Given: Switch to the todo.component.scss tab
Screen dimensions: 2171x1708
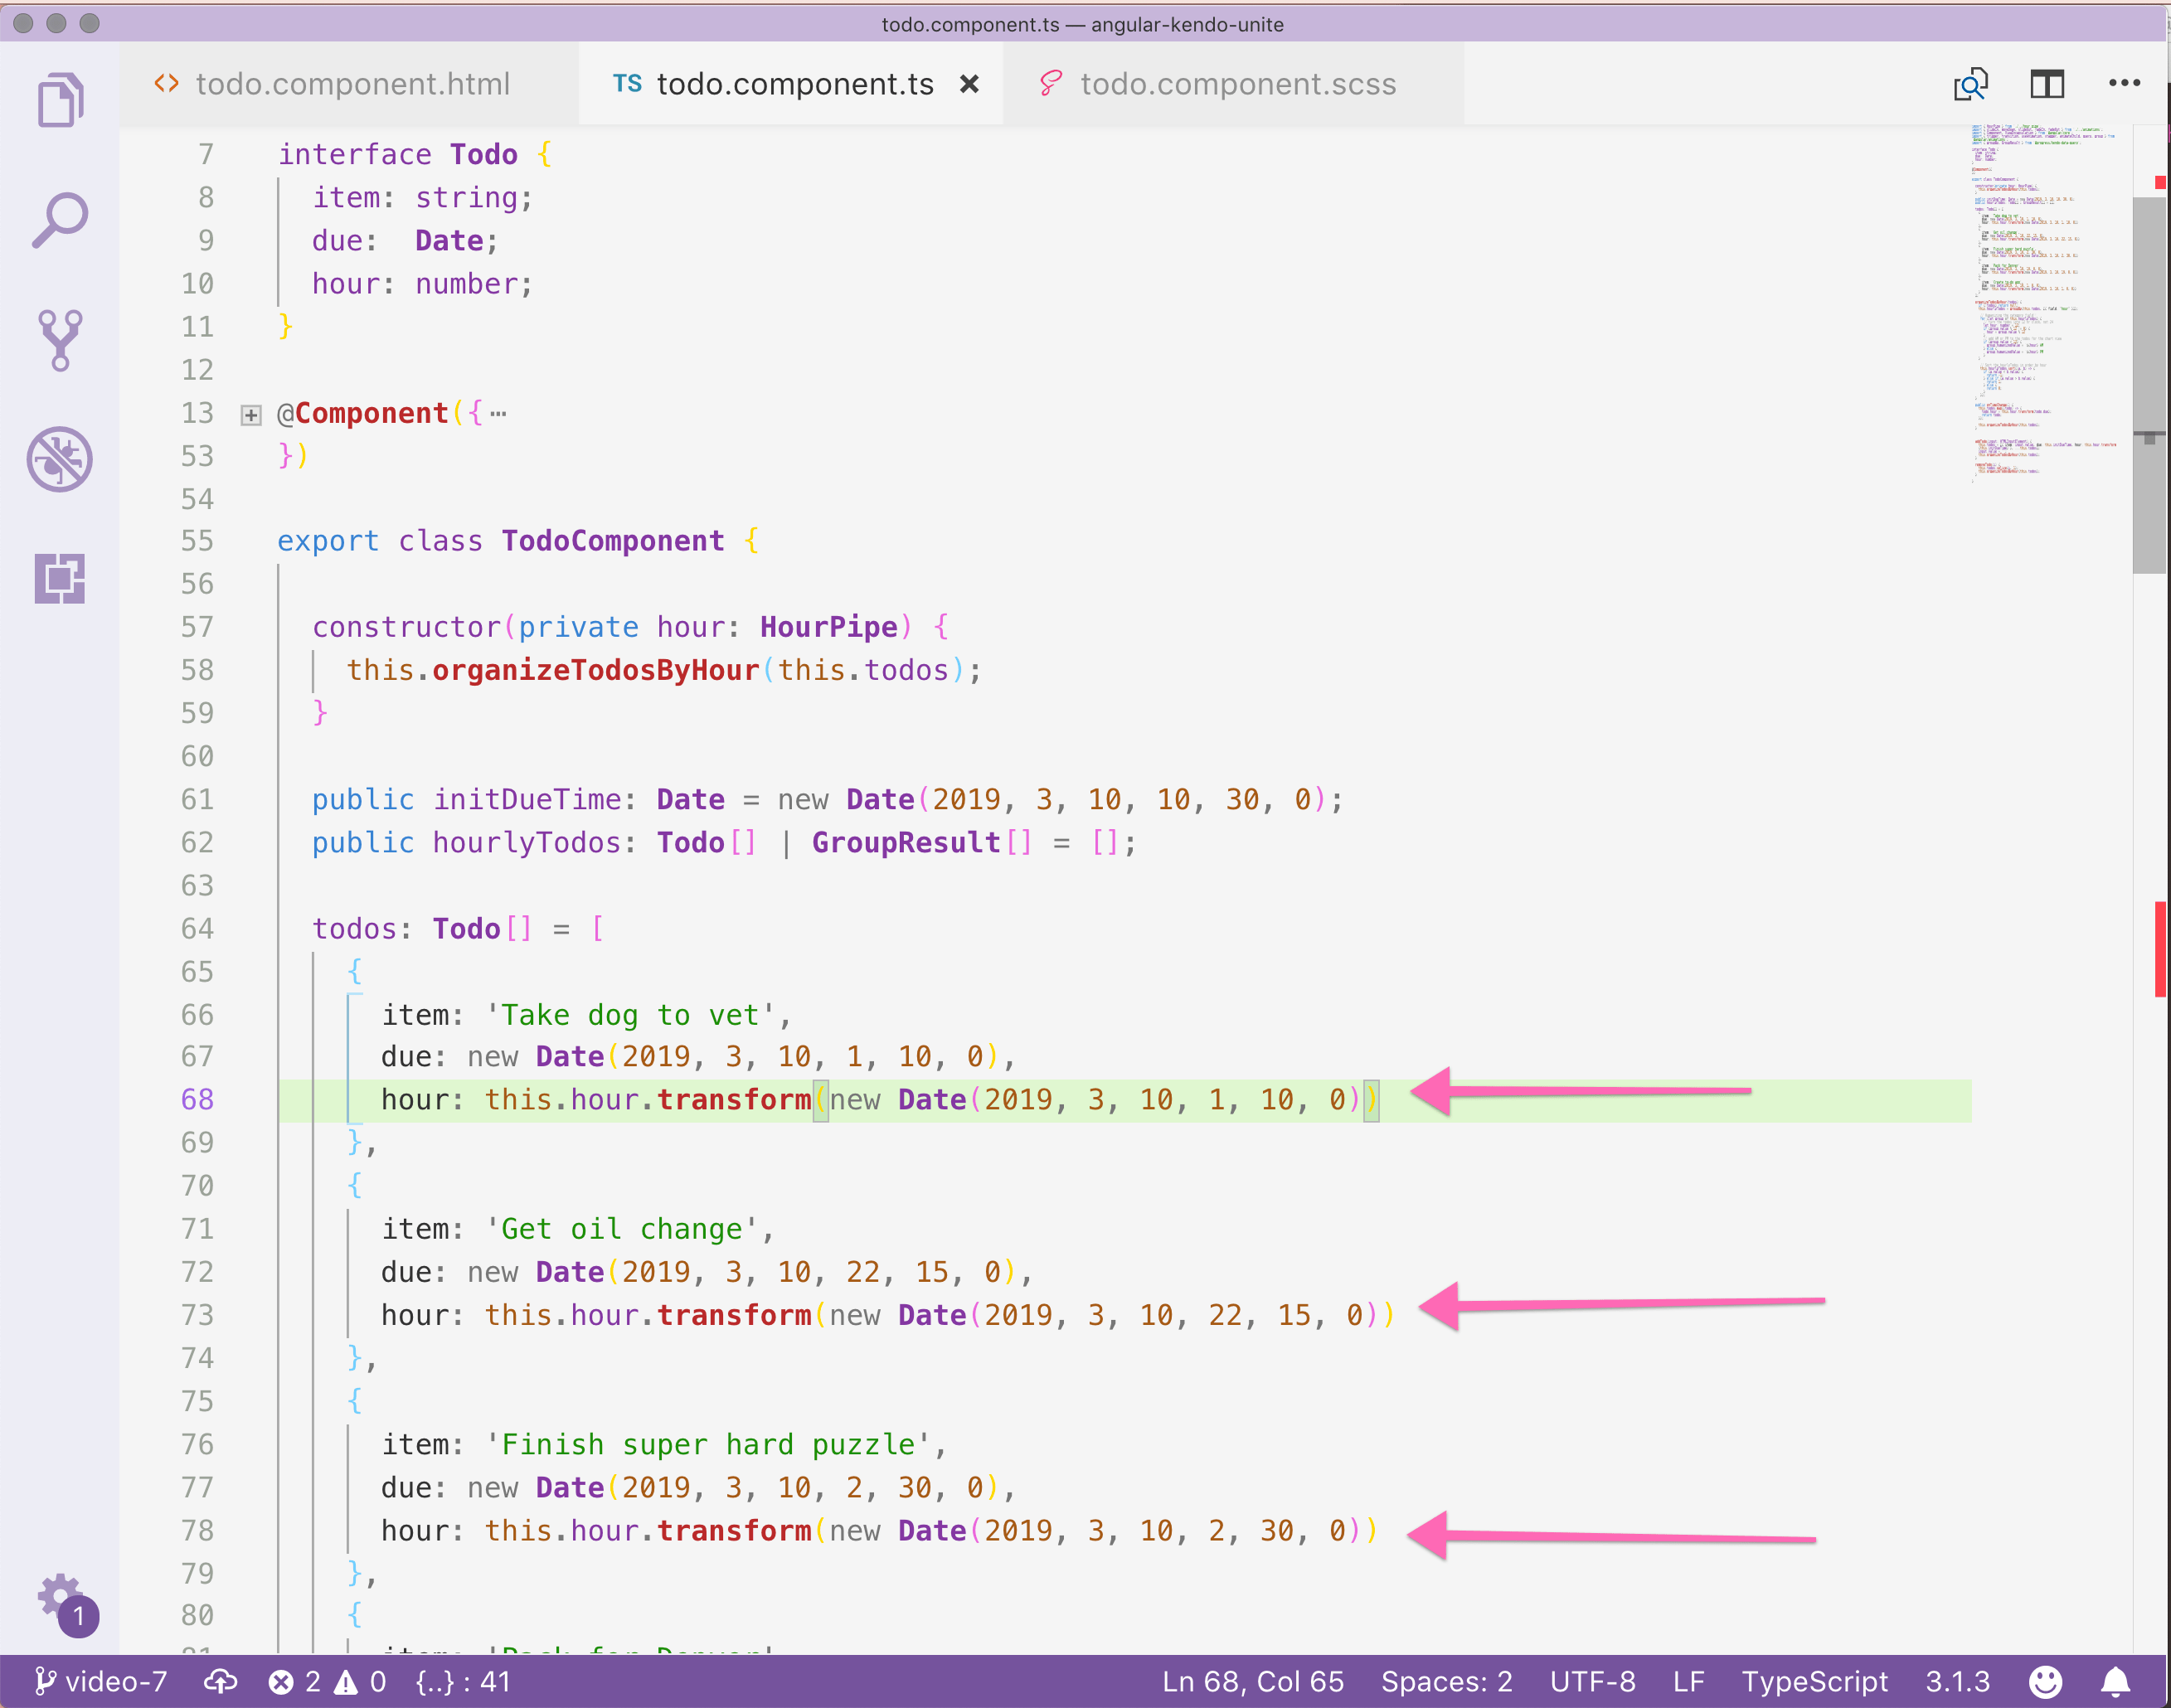Looking at the screenshot, I should coord(1234,84).
